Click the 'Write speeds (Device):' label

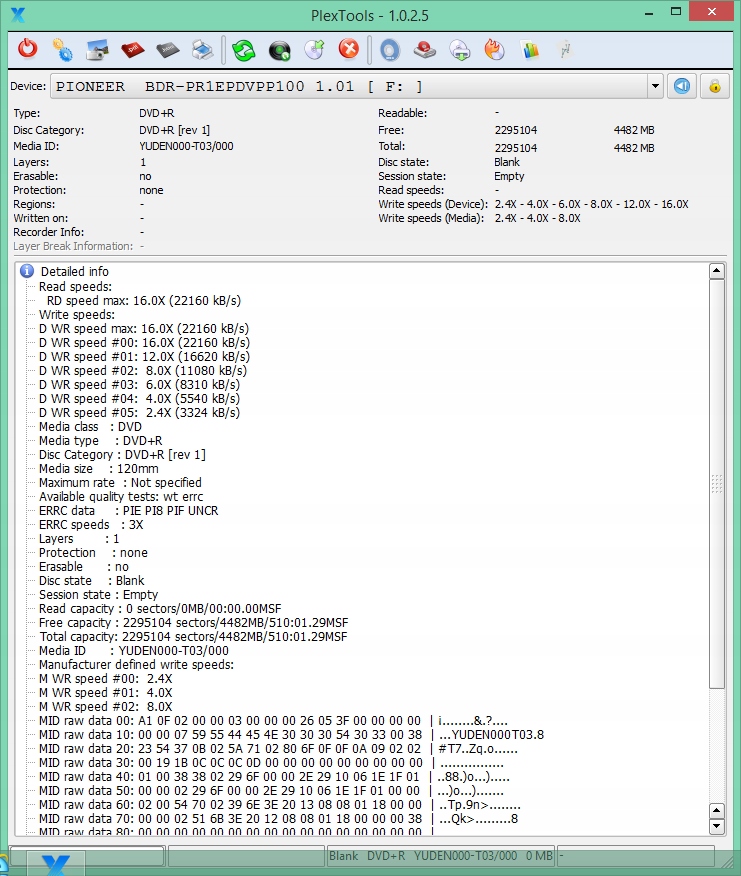point(433,204)
